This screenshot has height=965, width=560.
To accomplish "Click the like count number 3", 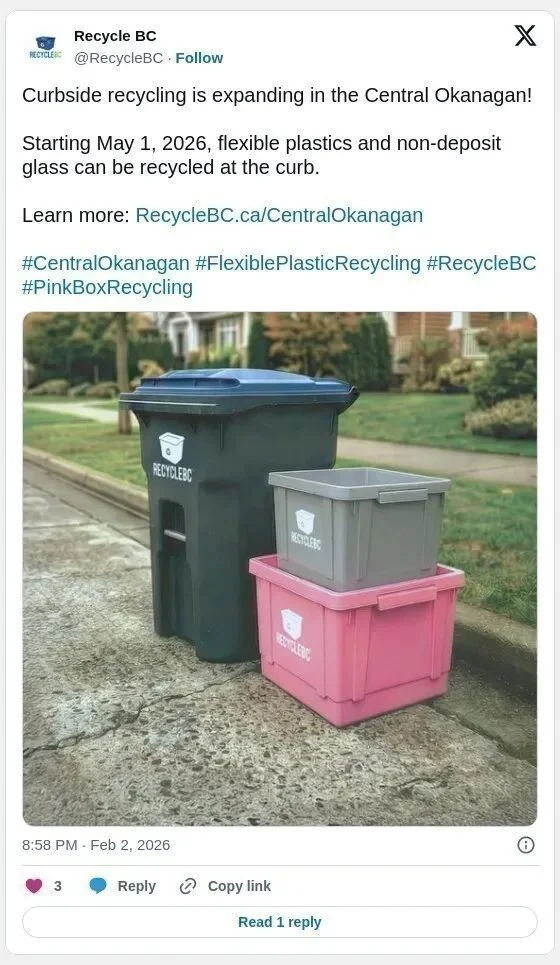I will click(x=58, y=886).
